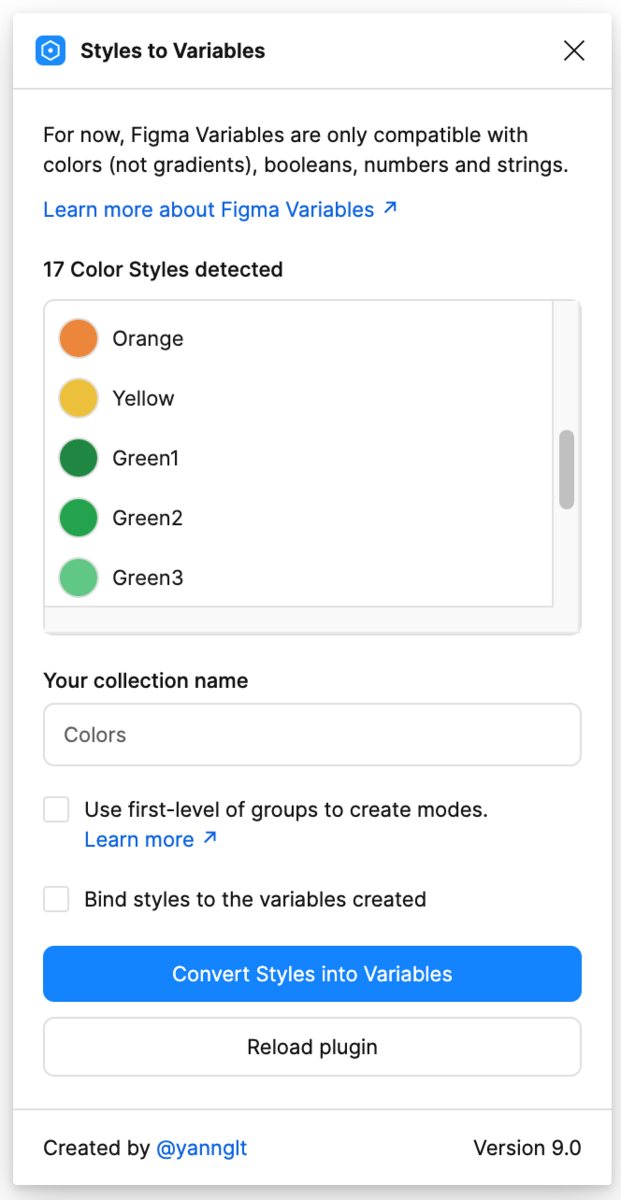The height and width of the screenshot is (1200, 621).
Task: Select the light Green3 color swatch
Action: pos(78,578)
